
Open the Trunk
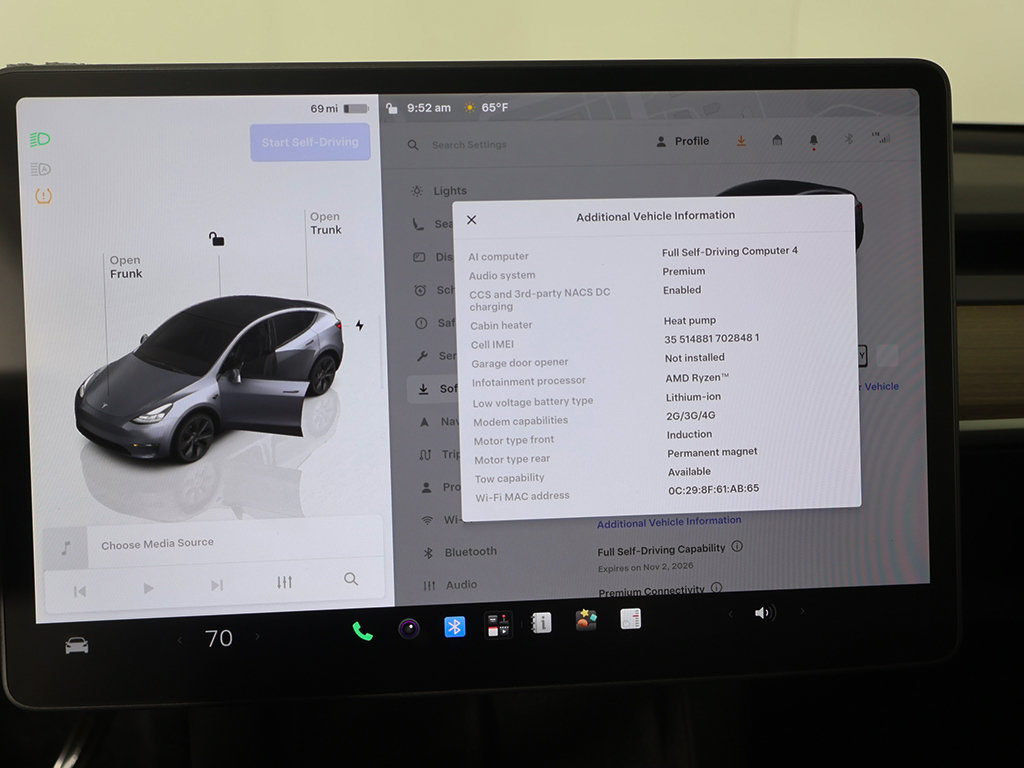[325, 223]
